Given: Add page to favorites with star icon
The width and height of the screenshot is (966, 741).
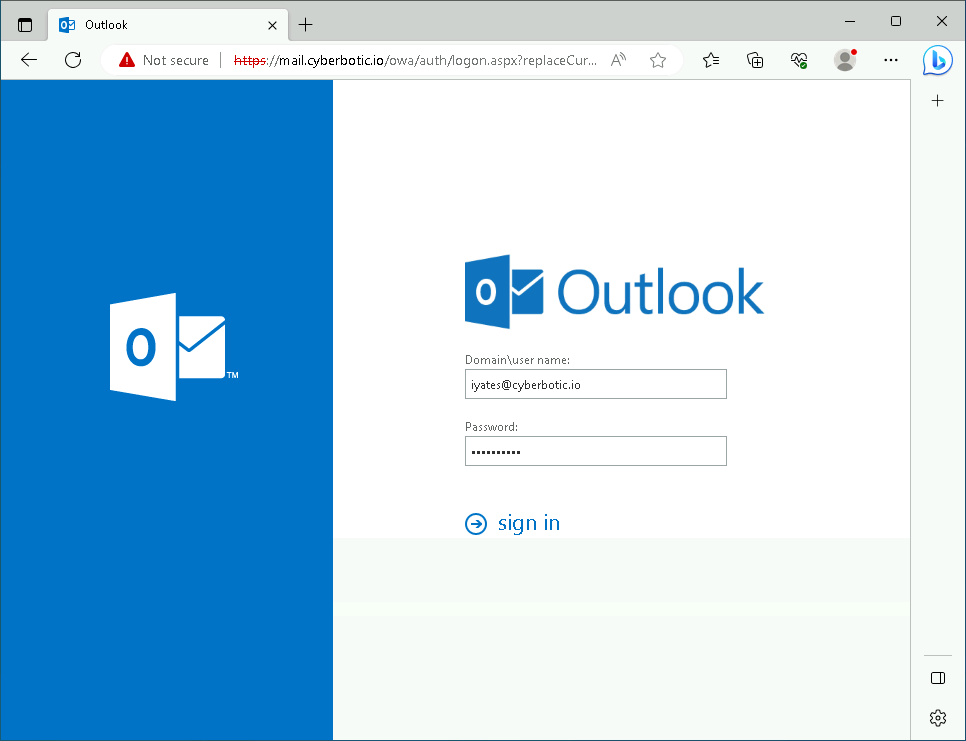Looking at the screenshot, I should pyautogui.click(x=657, y=60).
